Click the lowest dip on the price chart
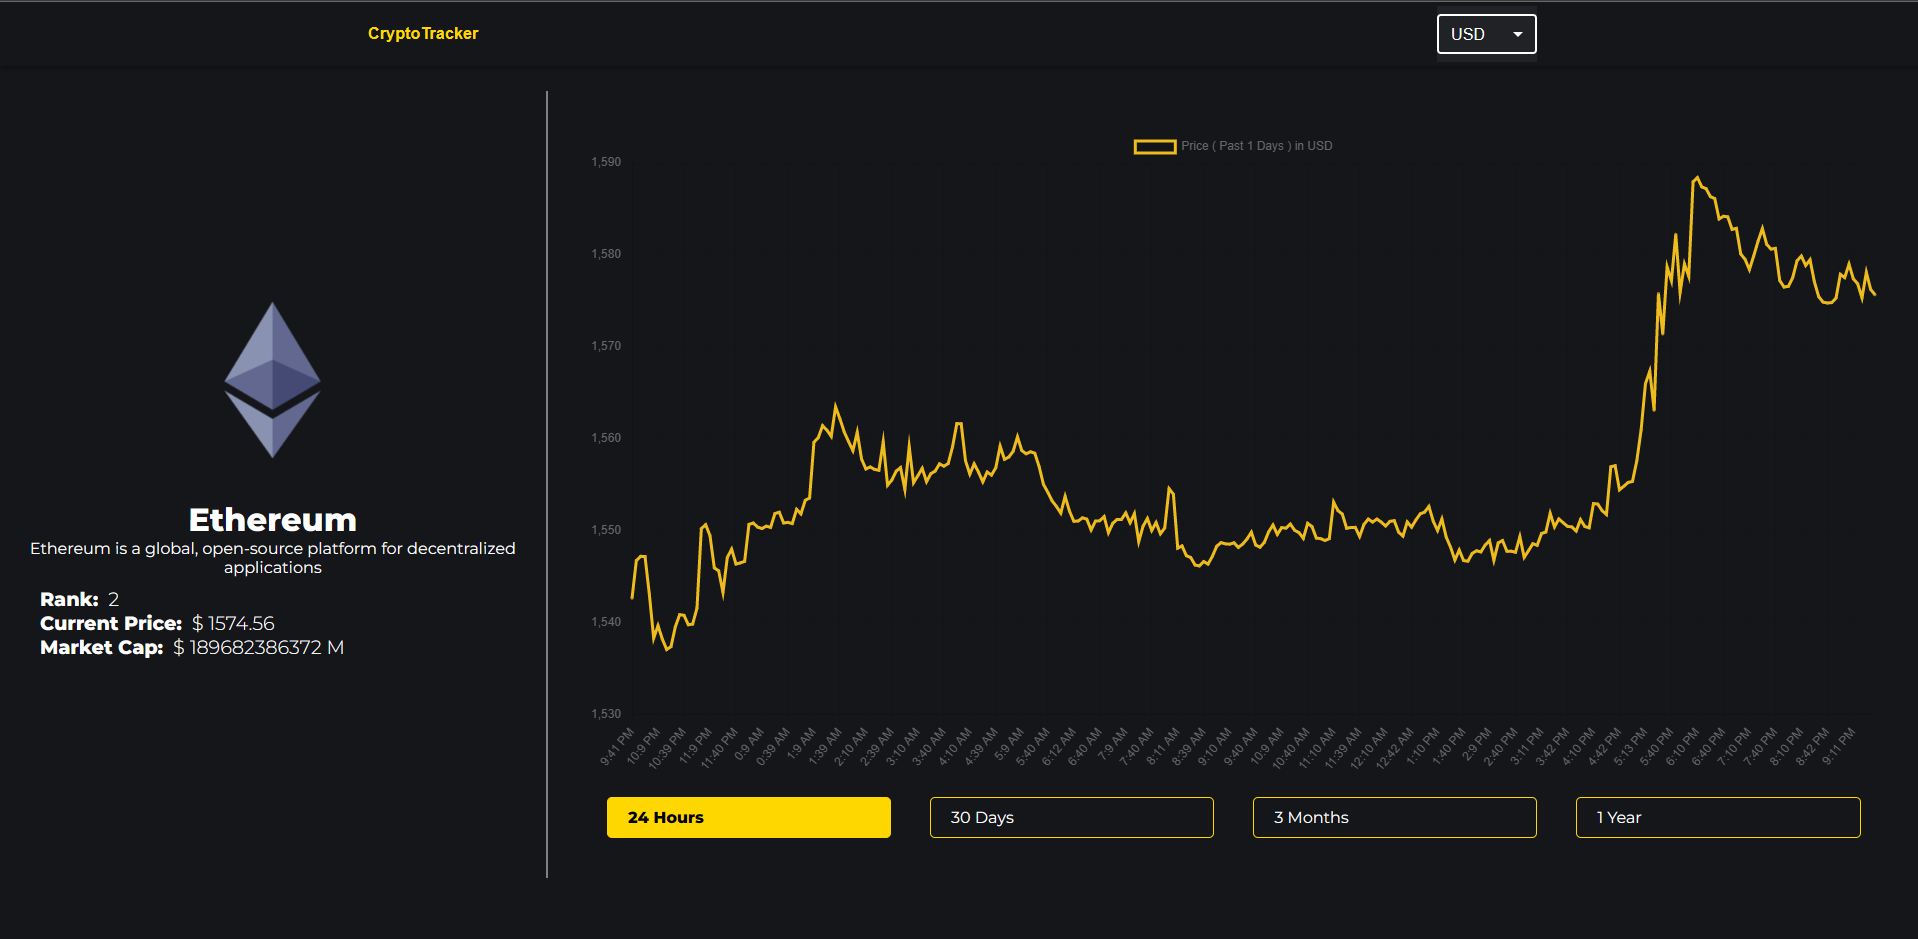Viewport: 1918px width, 939px height. point(665,651)
